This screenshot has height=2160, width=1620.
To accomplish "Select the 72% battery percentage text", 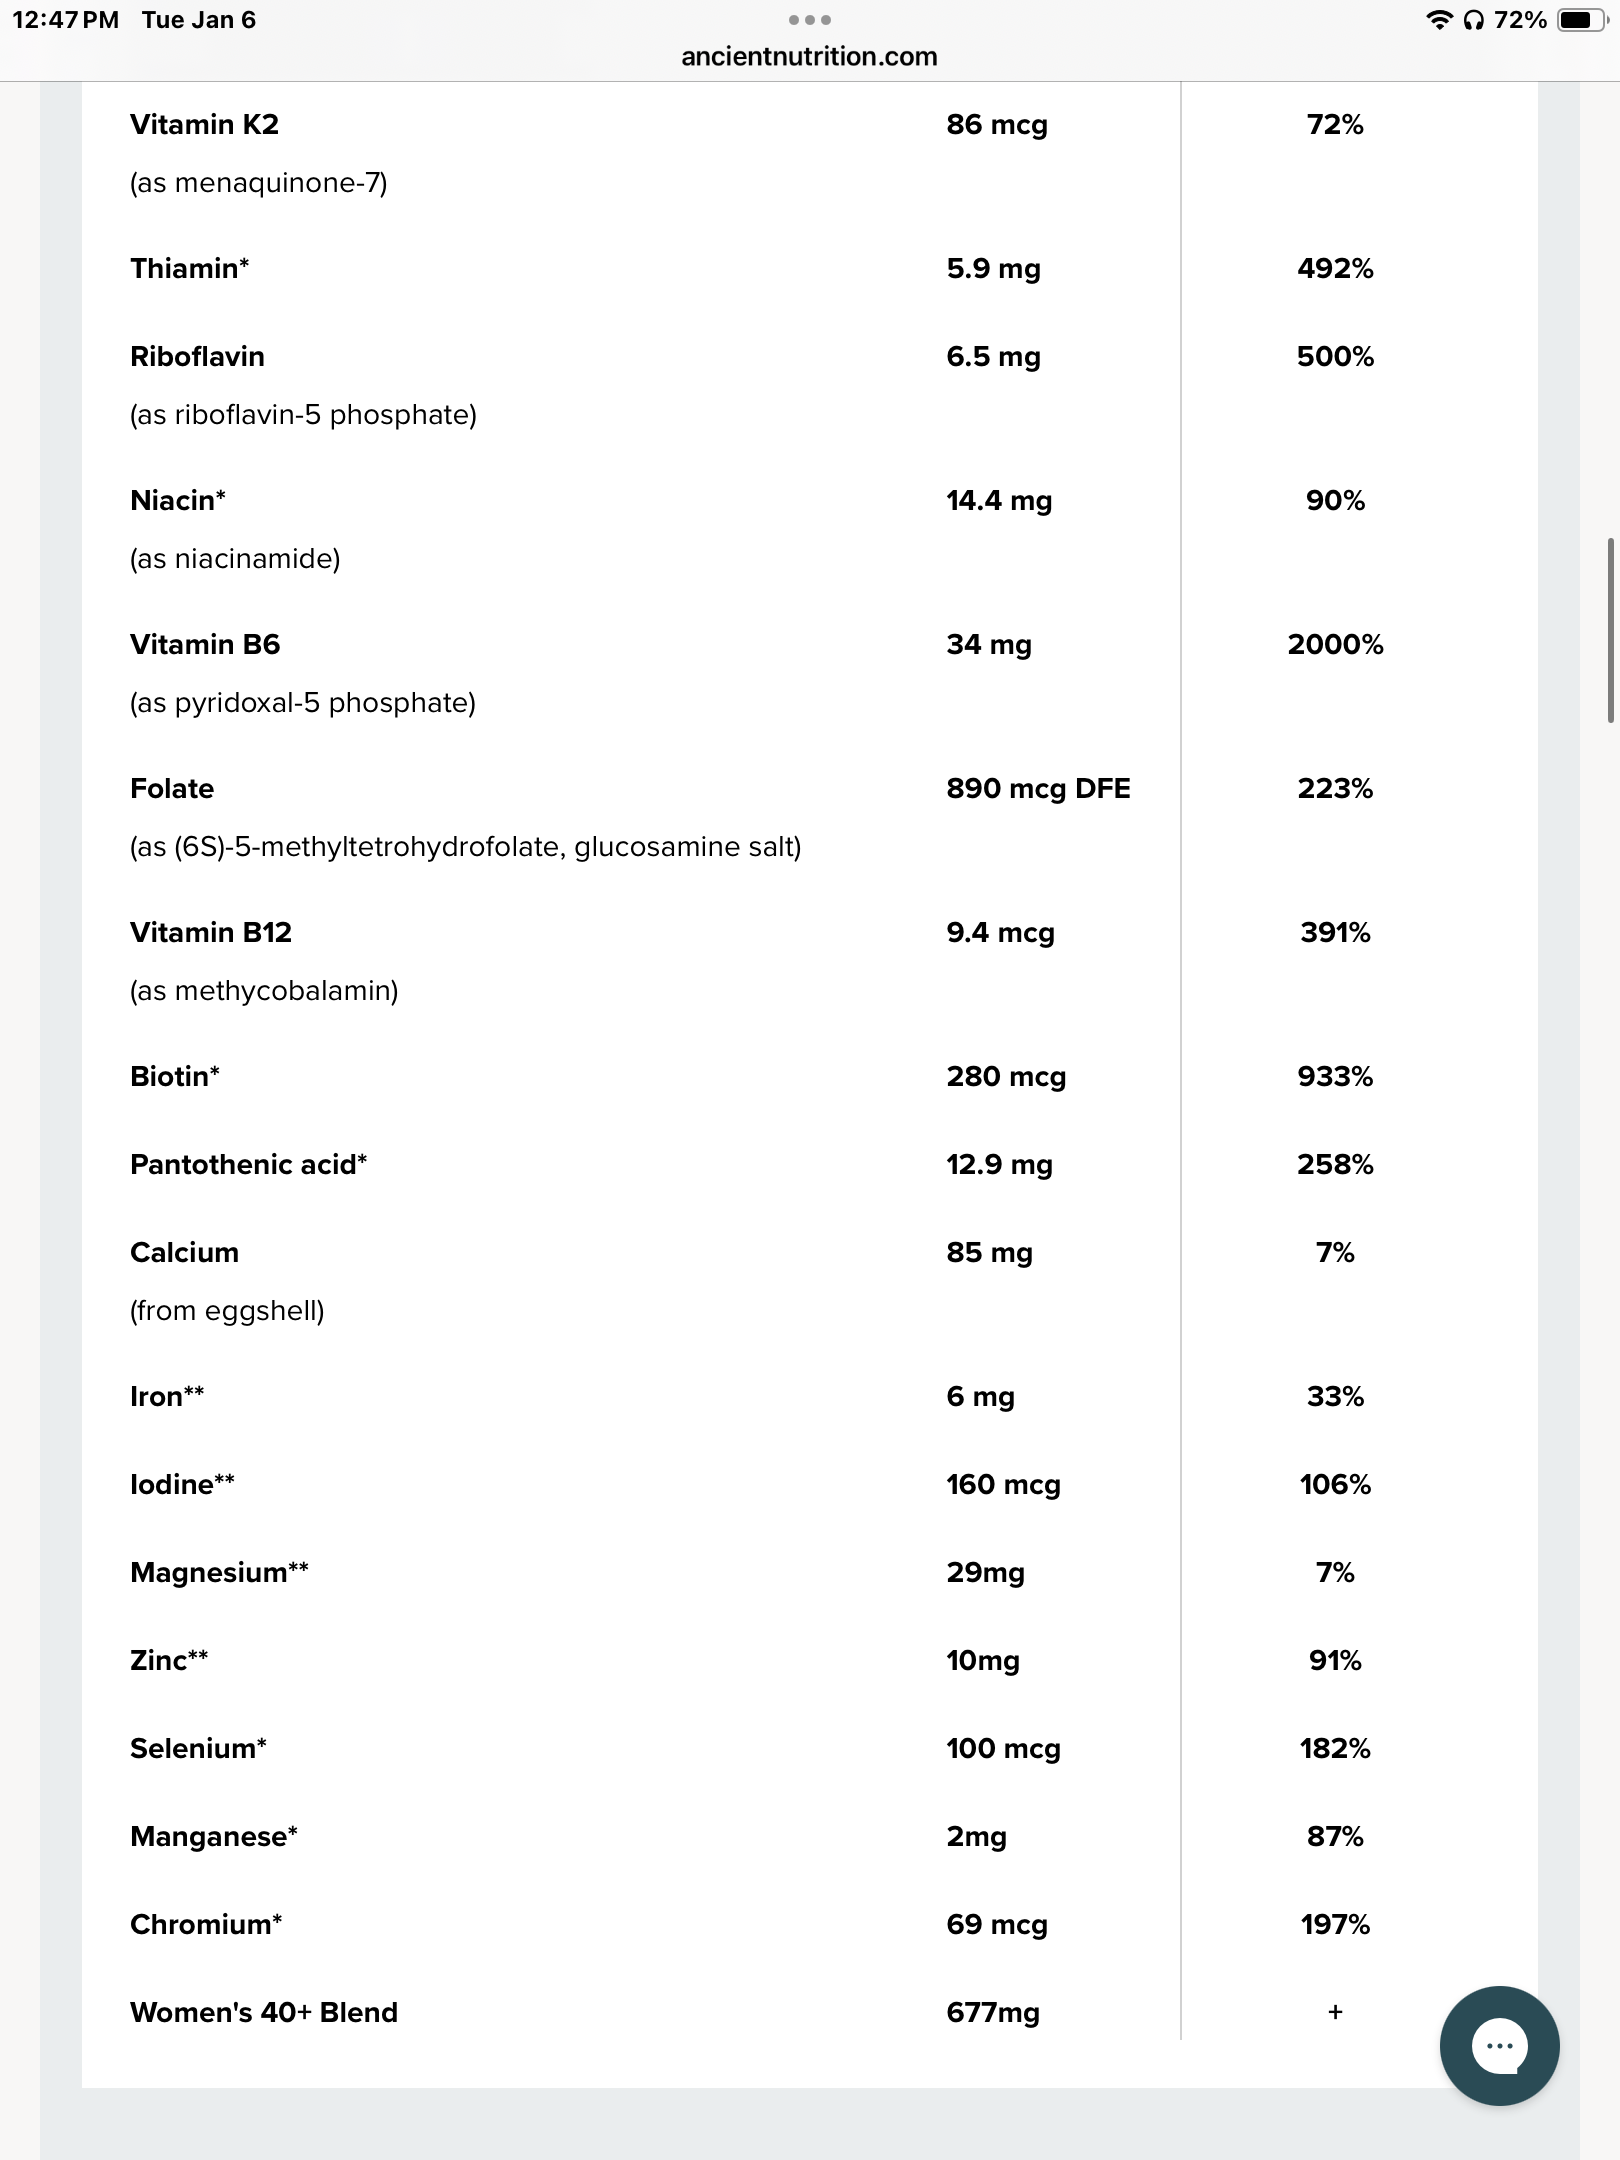I will 1520,20.
